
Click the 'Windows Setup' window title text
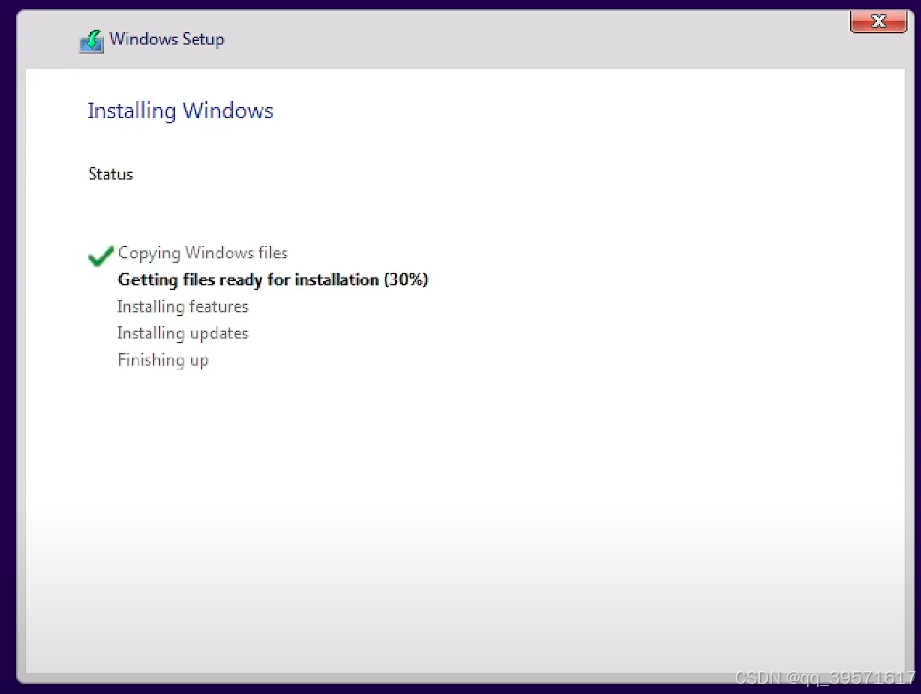(x=167, y=39)
